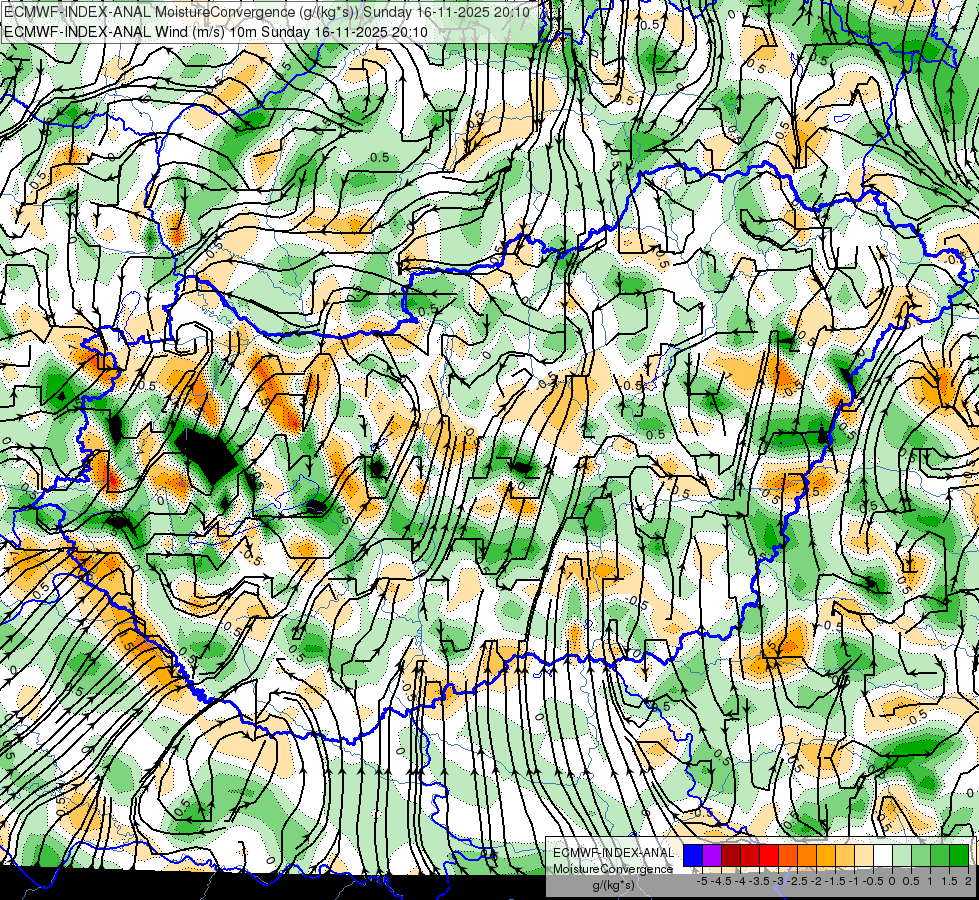Click the legend tick value -1.5

[834, 881]
